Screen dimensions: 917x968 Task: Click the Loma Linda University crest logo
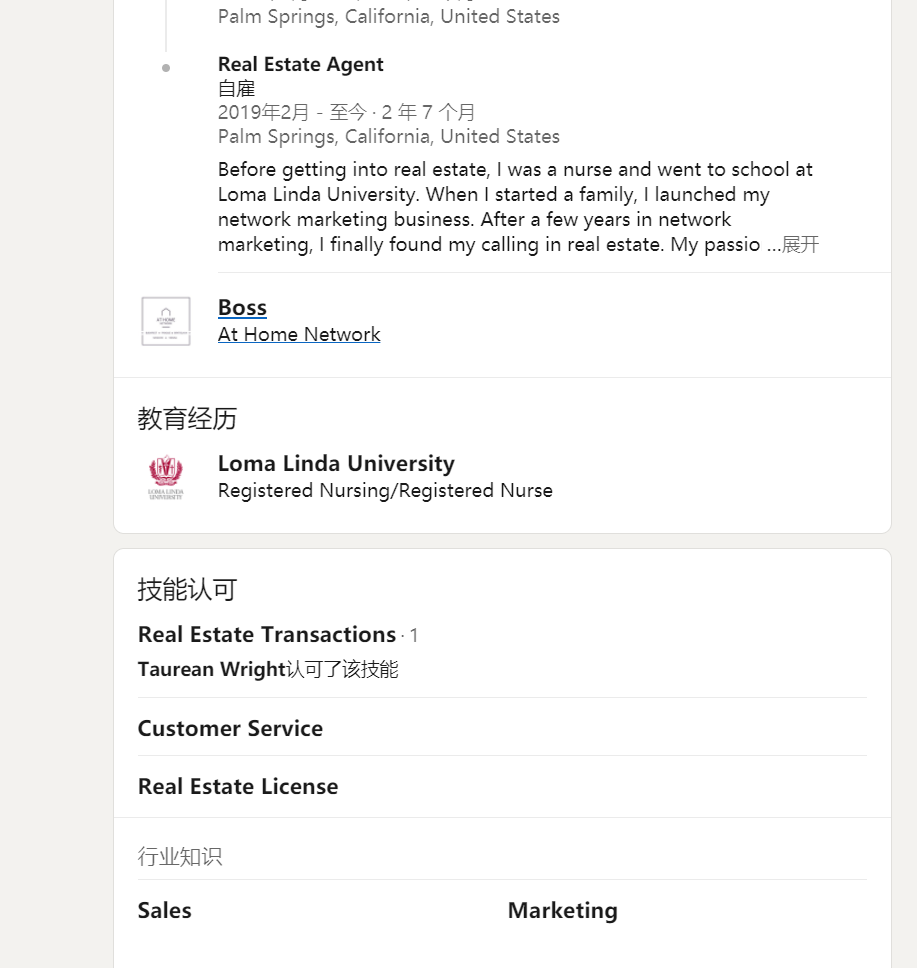[x=165, y=477]
